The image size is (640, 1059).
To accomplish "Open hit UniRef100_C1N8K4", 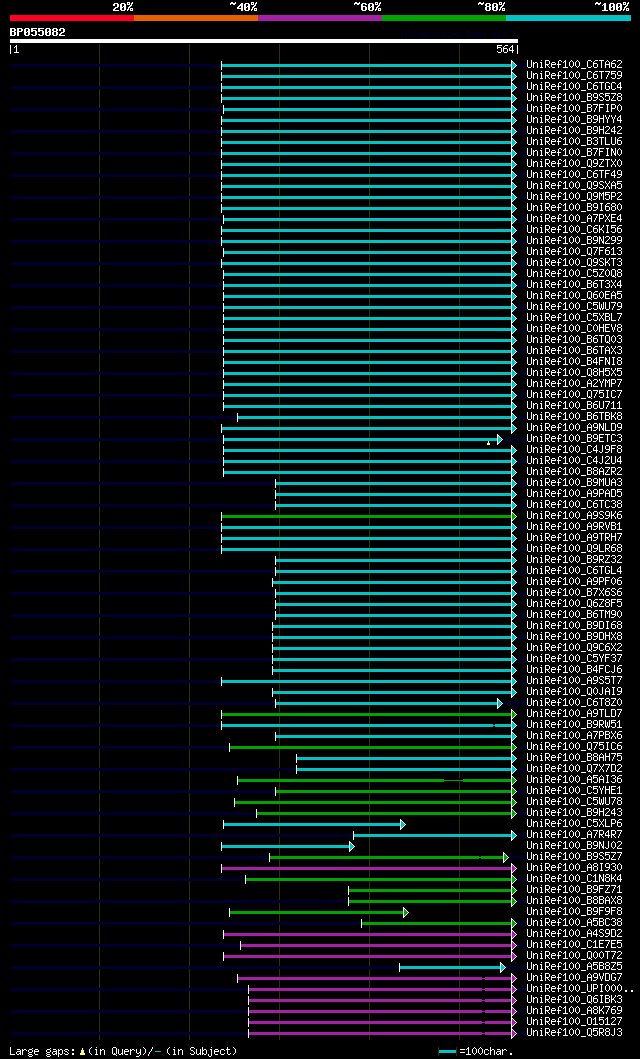I will pos(575,879).
